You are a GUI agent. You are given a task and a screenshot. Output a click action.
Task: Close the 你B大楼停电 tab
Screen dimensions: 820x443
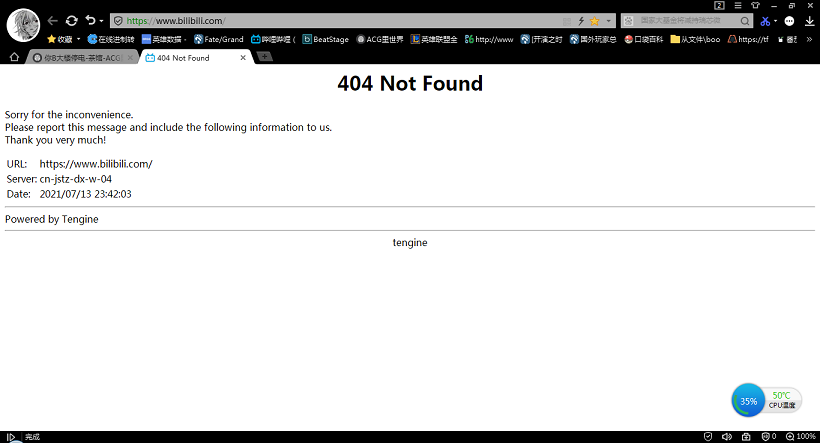(130, 58)
